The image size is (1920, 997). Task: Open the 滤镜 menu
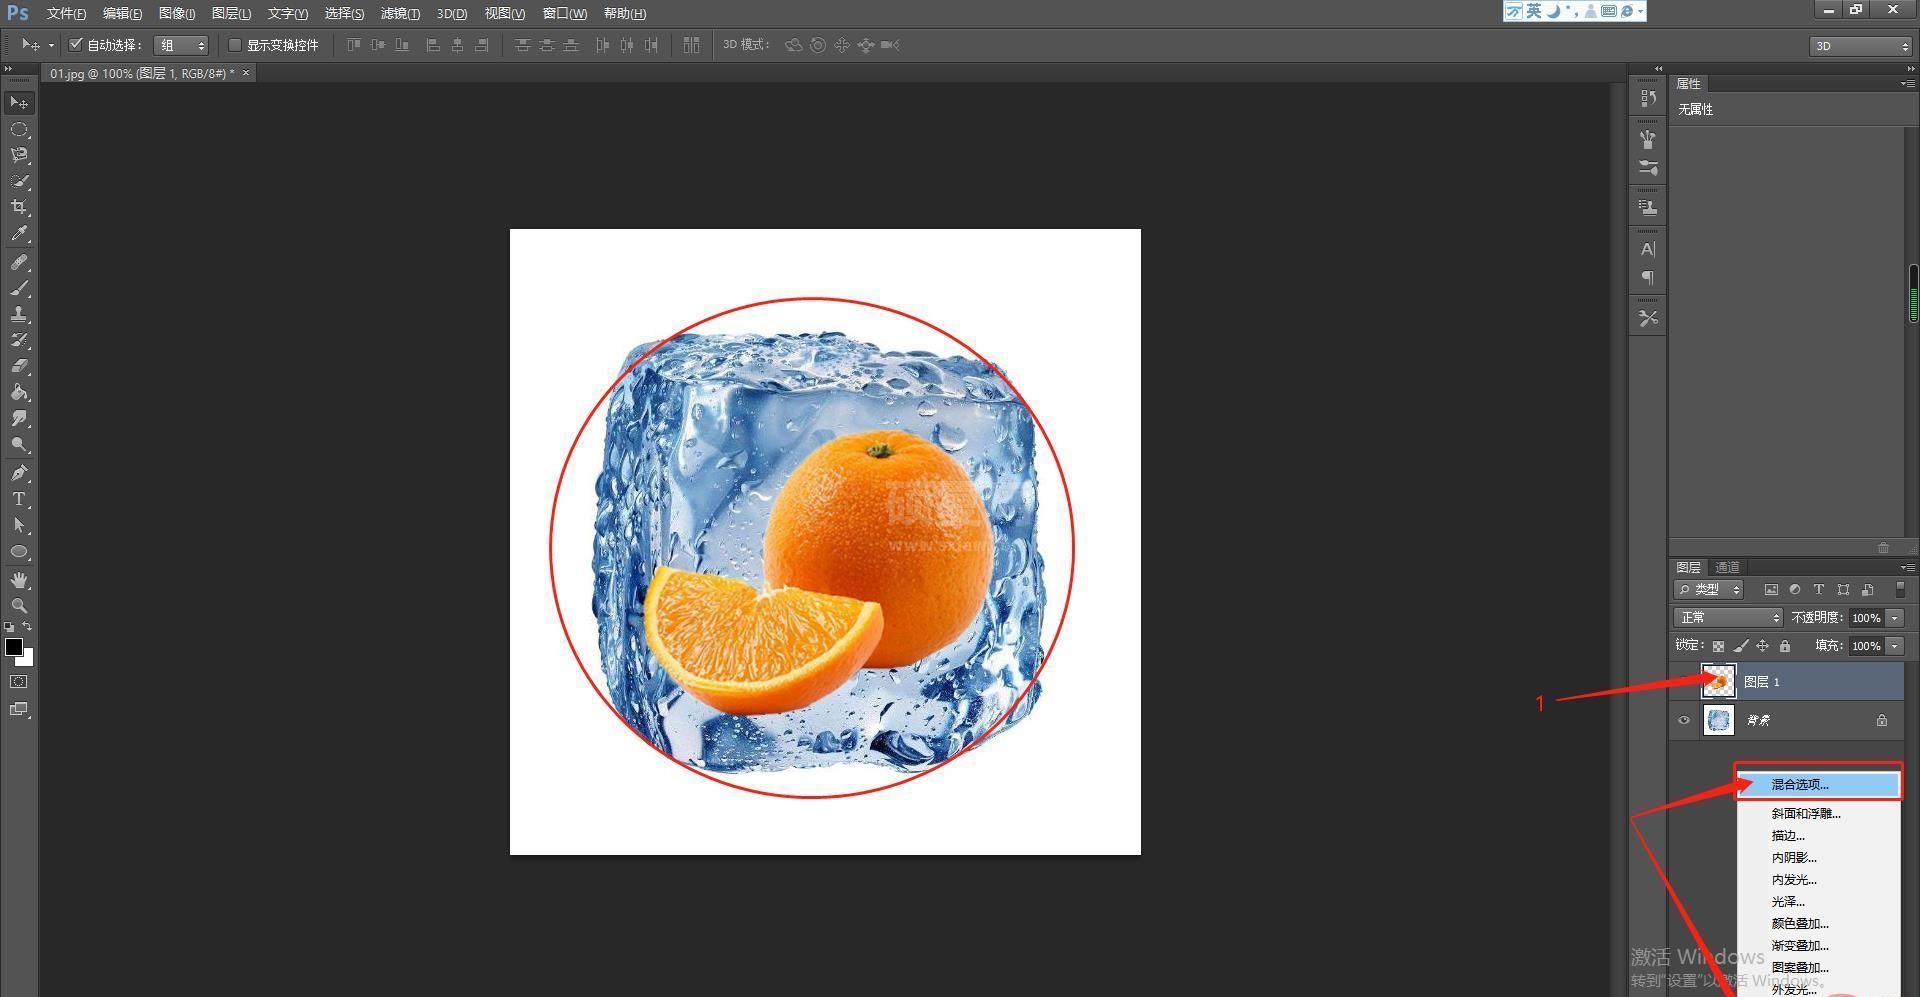[400, 13]
